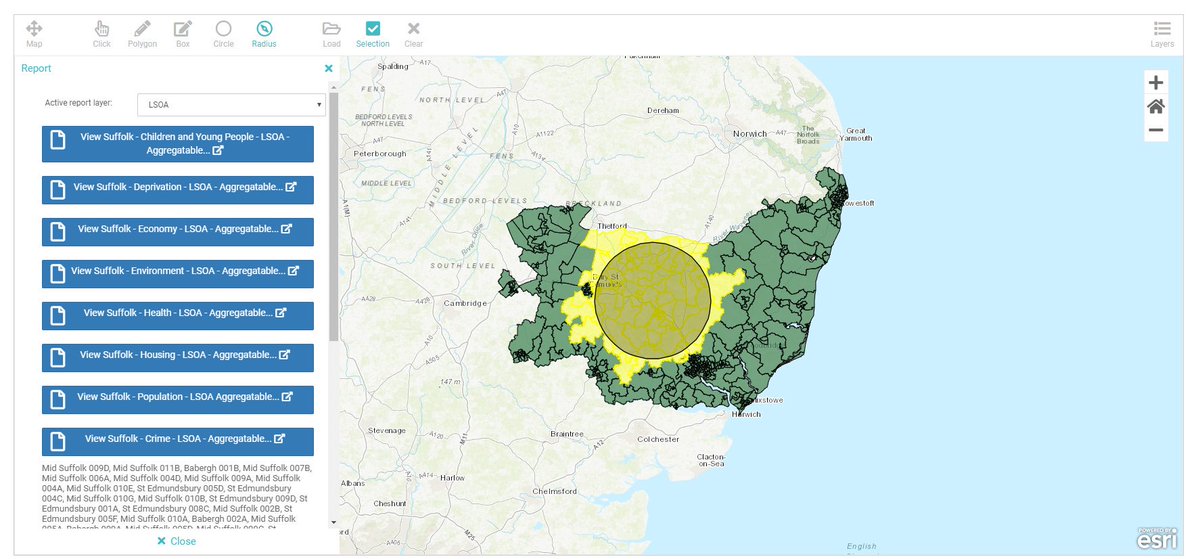The width and height of the screenshot is (1200, 559).
Task: Zoom out of the map
Action: [x=1155, y=130]
